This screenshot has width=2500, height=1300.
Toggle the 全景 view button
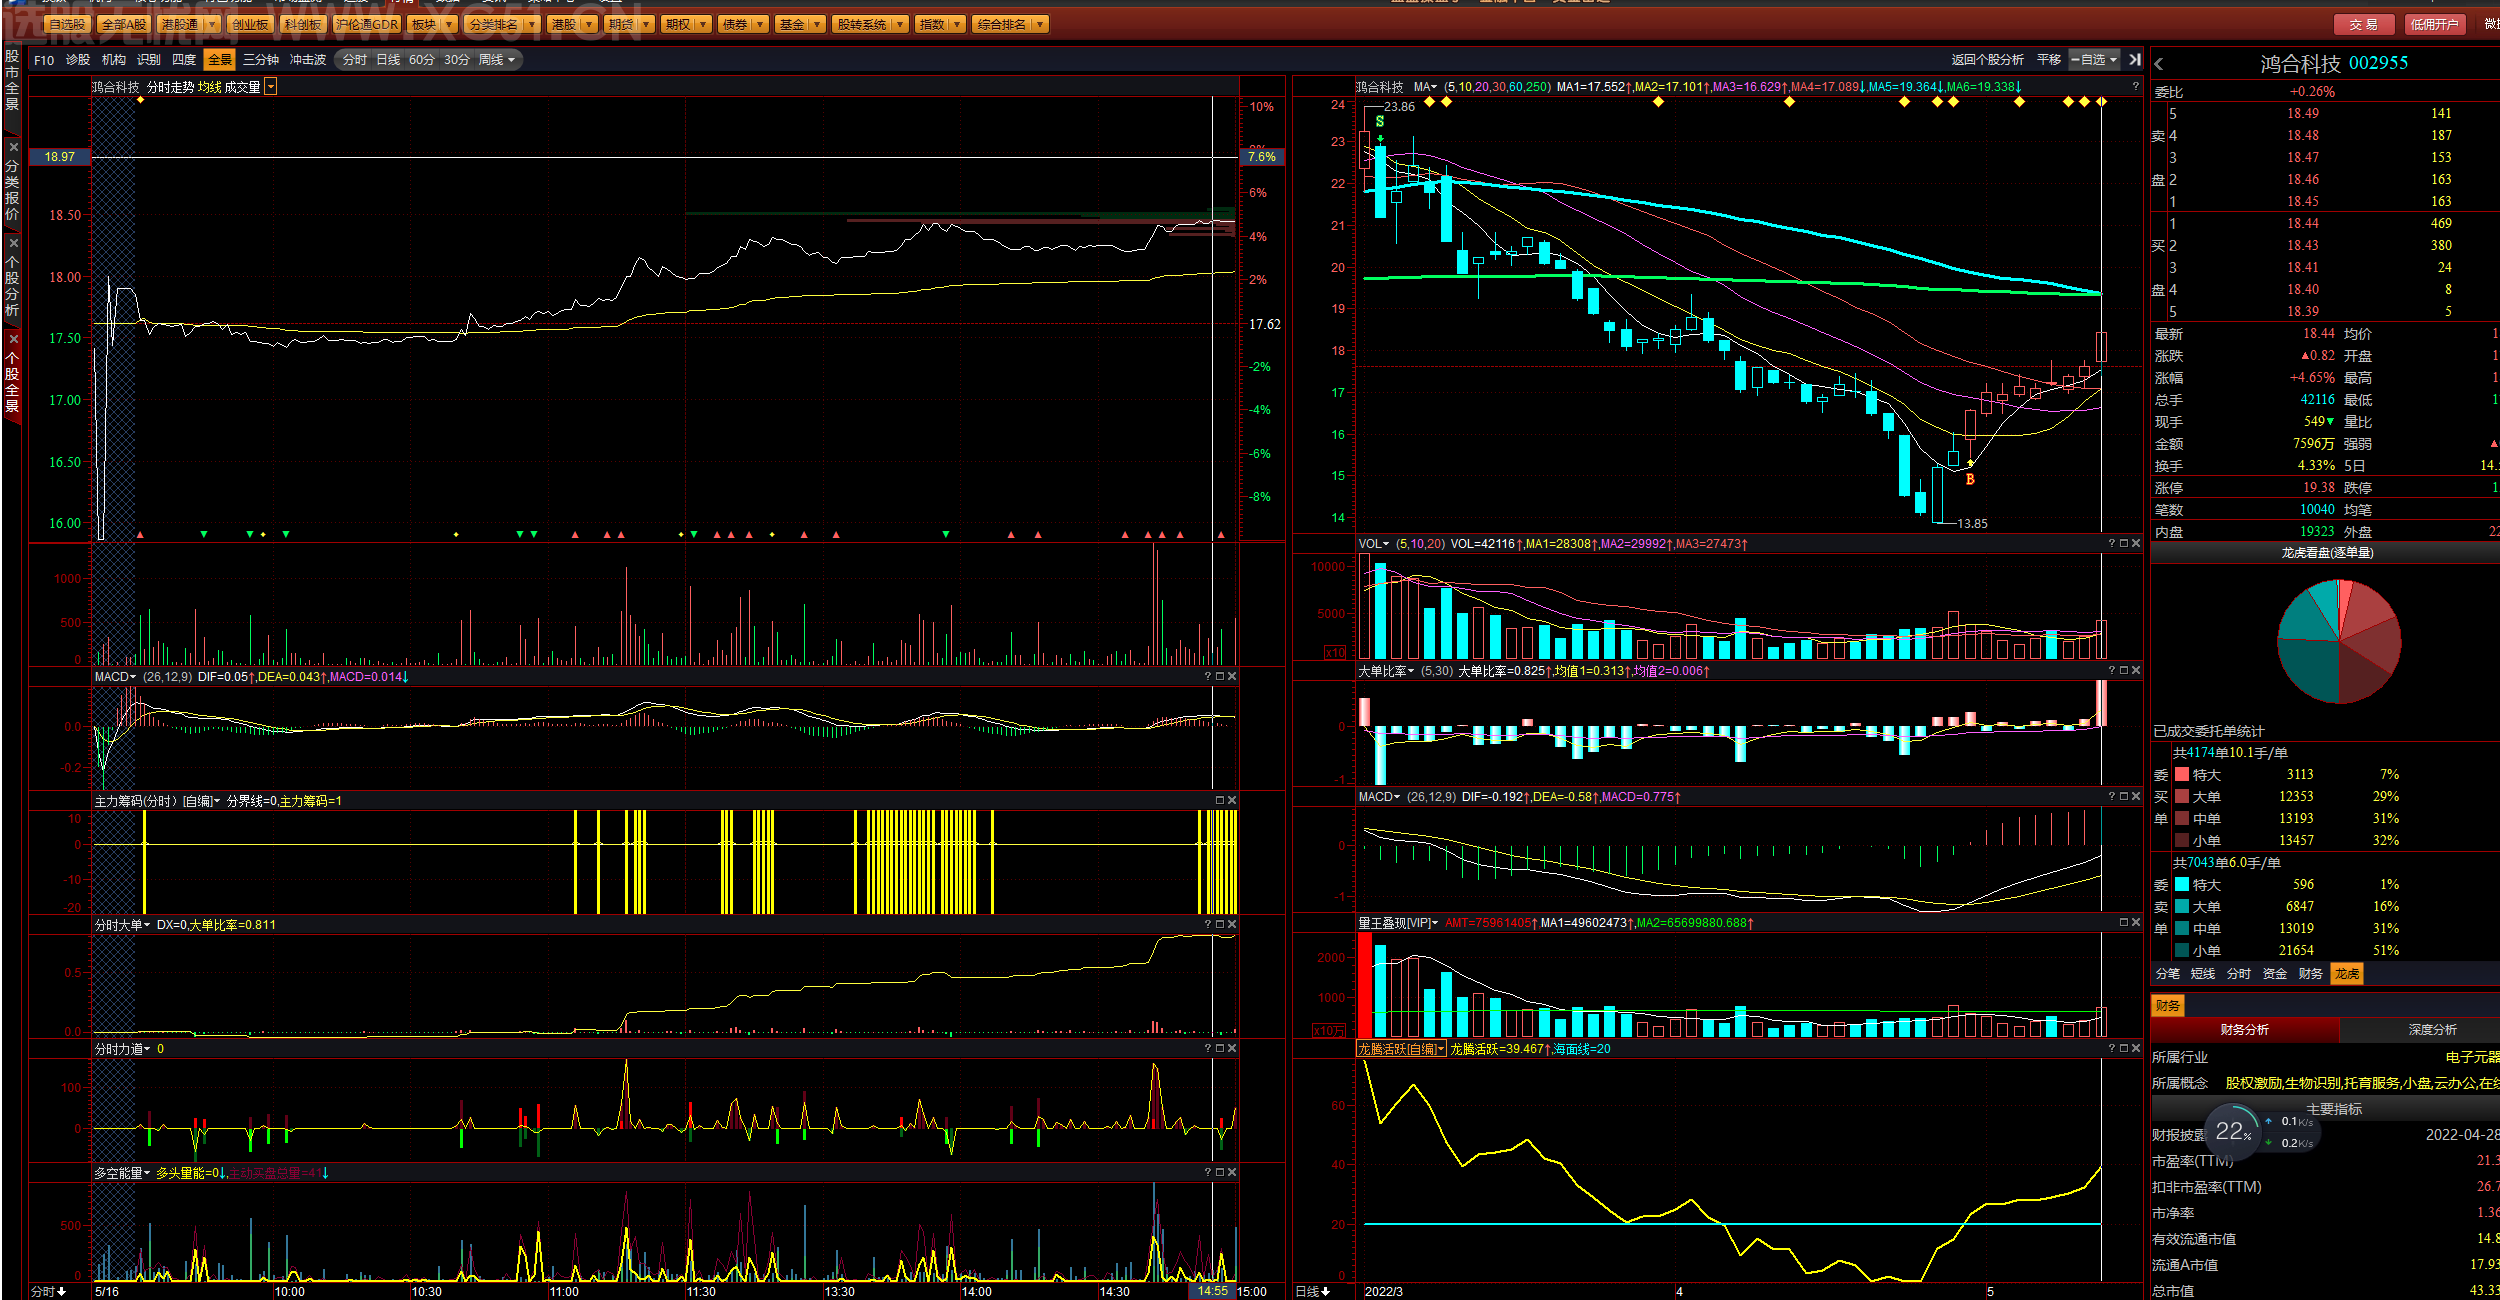tap(219, 60)
